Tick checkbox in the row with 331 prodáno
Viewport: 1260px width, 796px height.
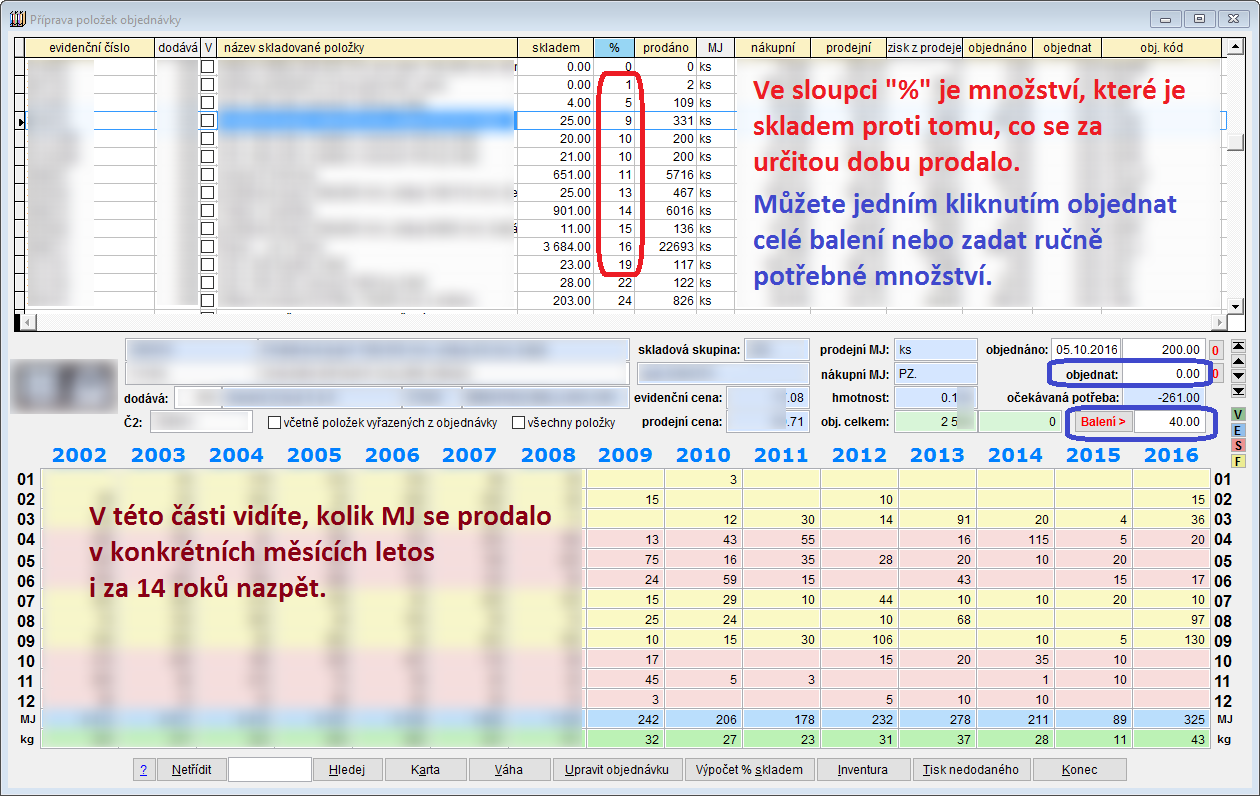[x=207, y=120]
